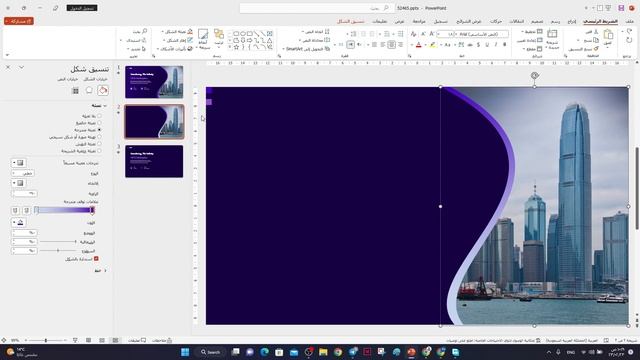Click the Format Painter brush icon
640x360 pixels.
(596, 49)
